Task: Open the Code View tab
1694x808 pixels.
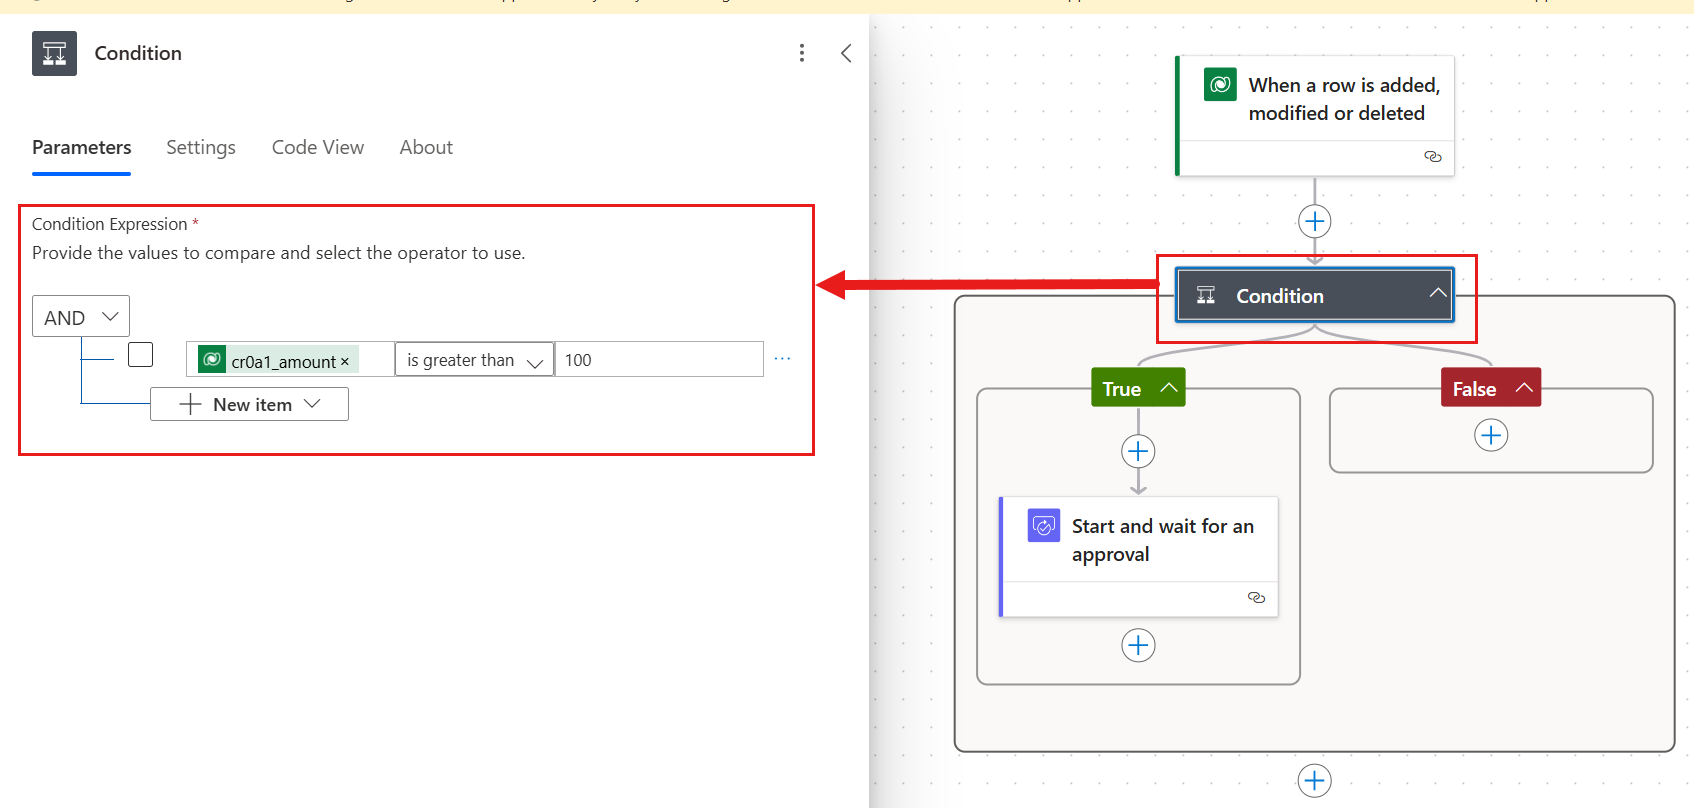Action: pyautogui.click(x=318, y=147)
